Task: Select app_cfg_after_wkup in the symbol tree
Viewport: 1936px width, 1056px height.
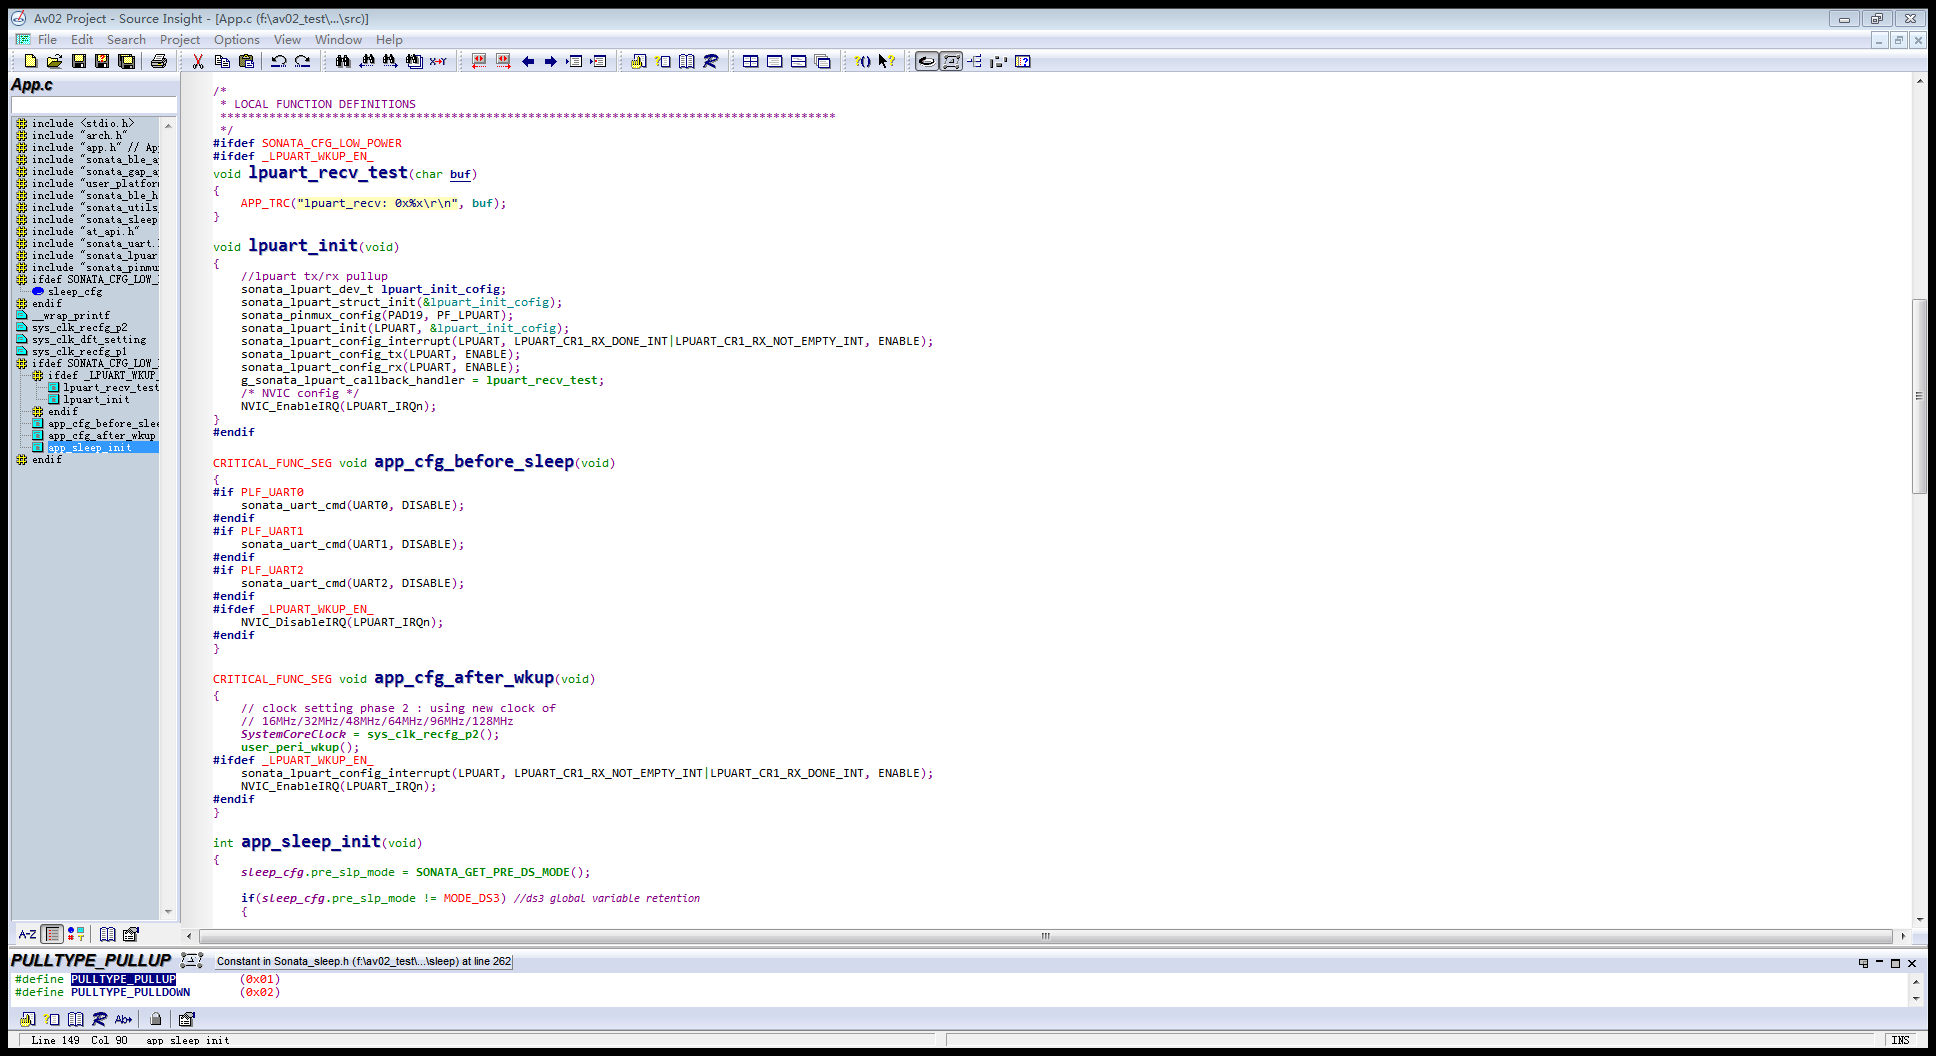Action: pyautogui.click(x=102, y=436)
